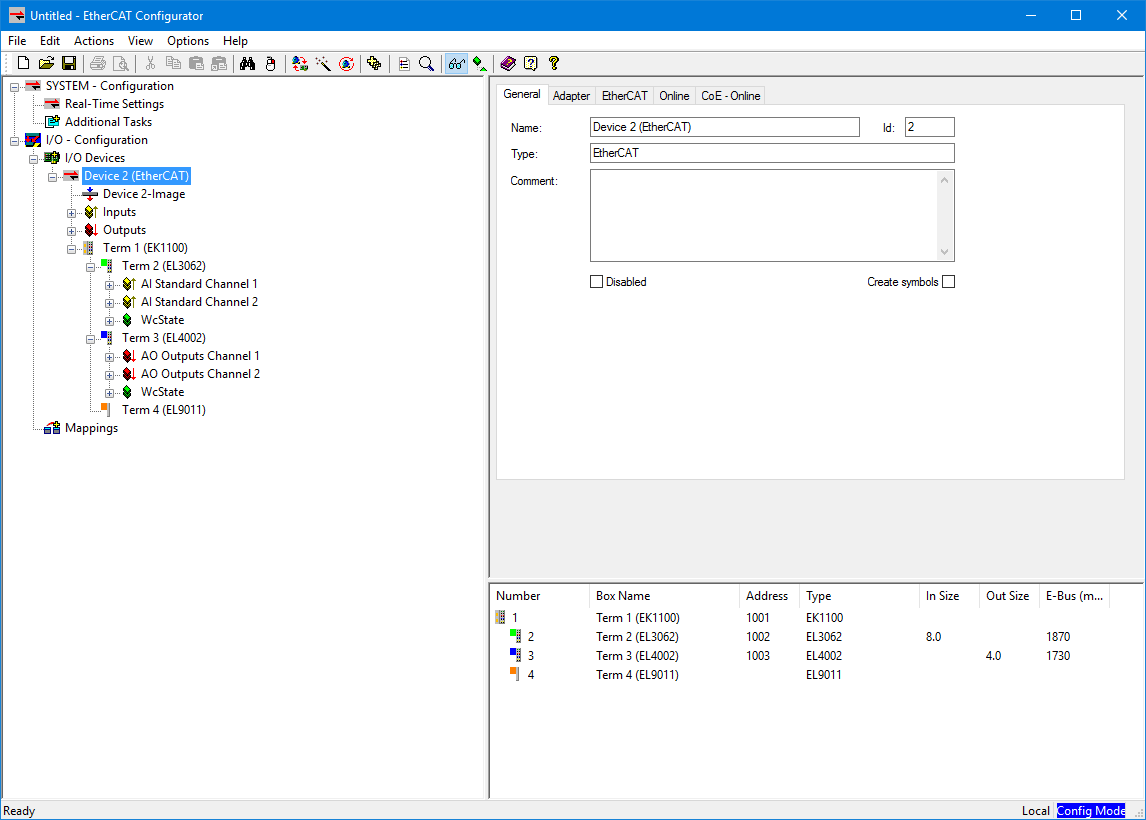Open the purple help book icon
This screenshot has width=1146, height=820.
click(x=508, y=64)
